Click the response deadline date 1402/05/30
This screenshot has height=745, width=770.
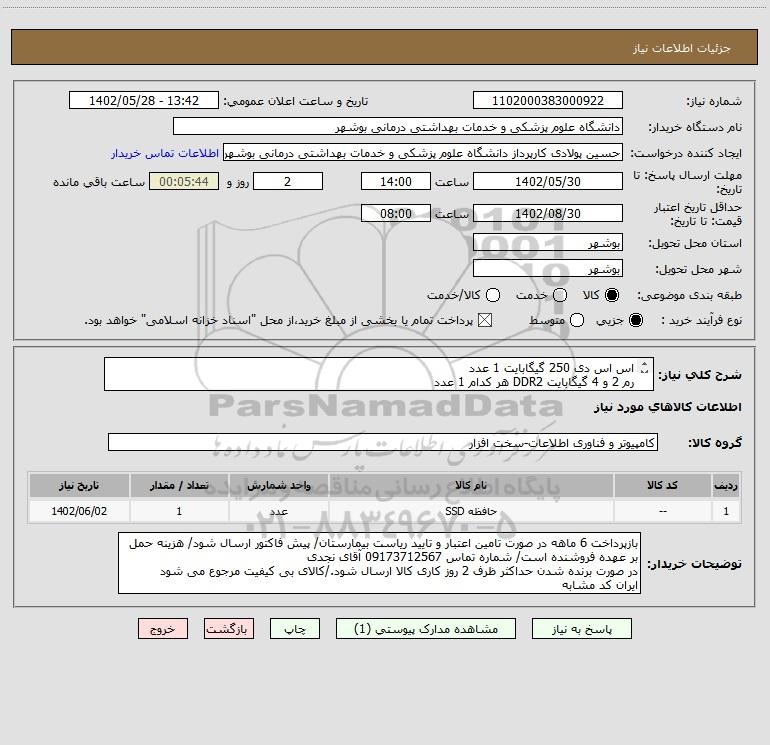pos(548,181)
